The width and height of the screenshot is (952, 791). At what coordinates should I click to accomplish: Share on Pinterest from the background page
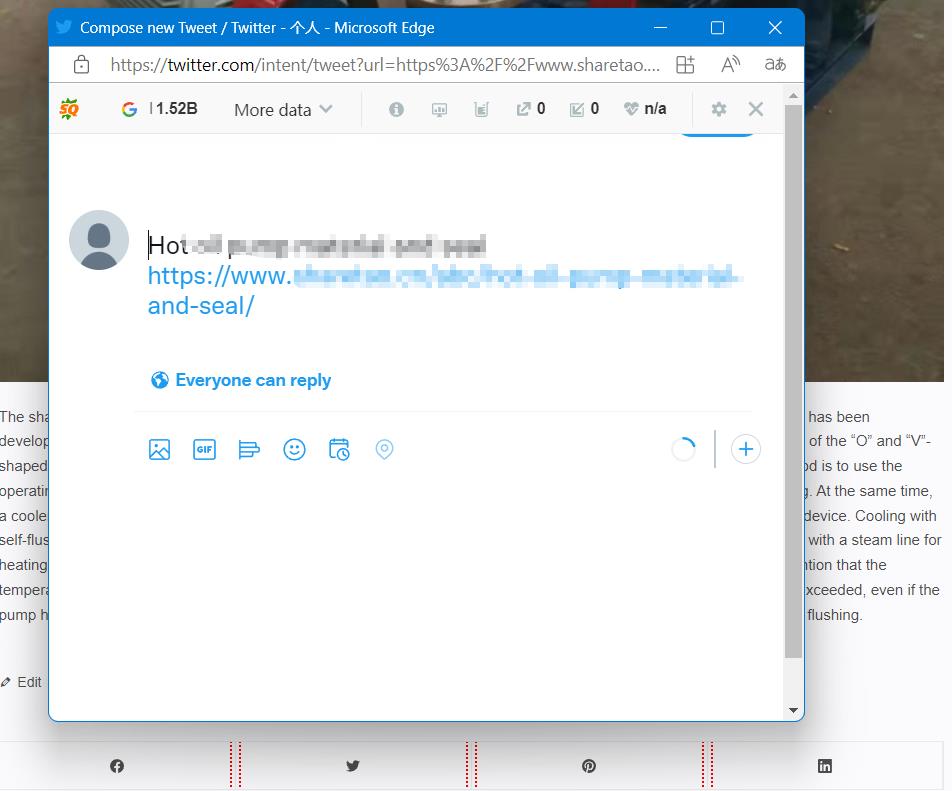[x=589, y=766]
